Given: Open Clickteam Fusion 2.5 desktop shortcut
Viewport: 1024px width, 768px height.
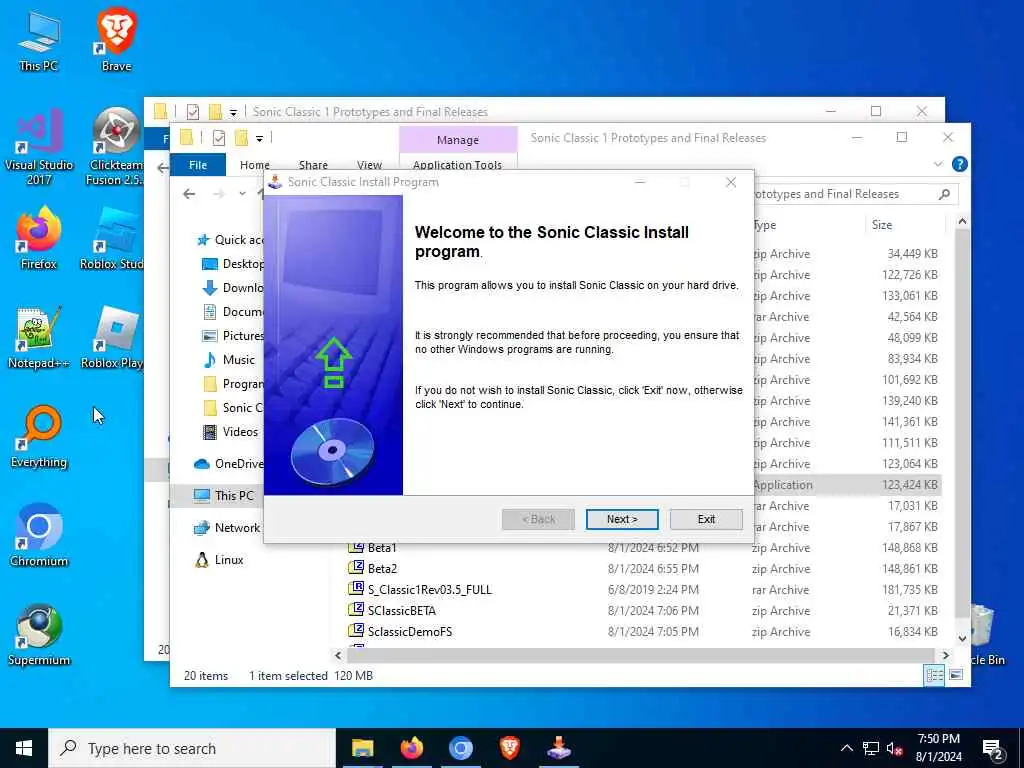Looking at the screenshot, I should tap(116, 148).
